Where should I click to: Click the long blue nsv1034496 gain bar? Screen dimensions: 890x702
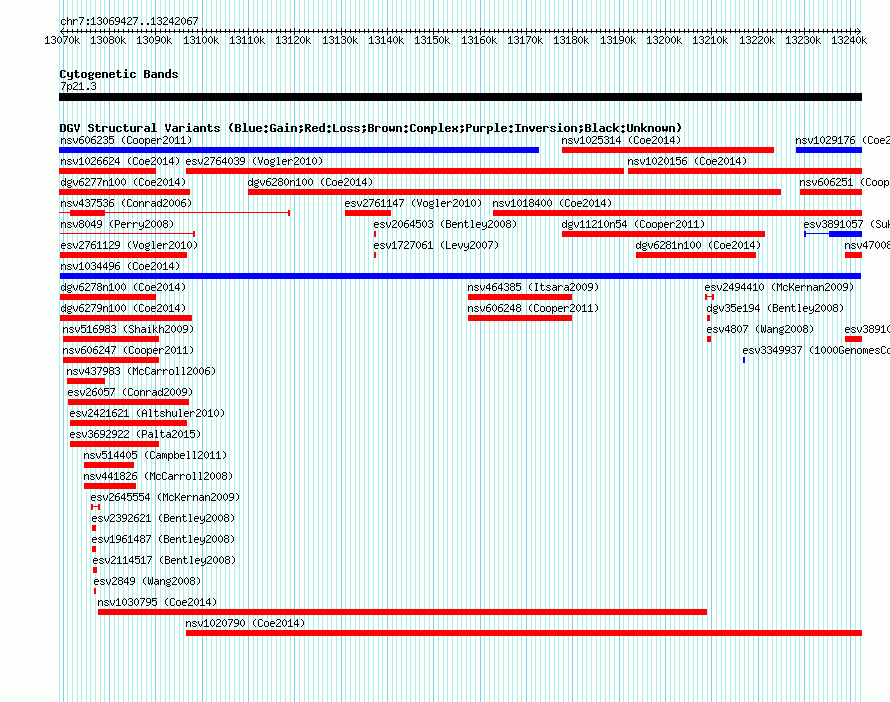click(x=460, y=276)
